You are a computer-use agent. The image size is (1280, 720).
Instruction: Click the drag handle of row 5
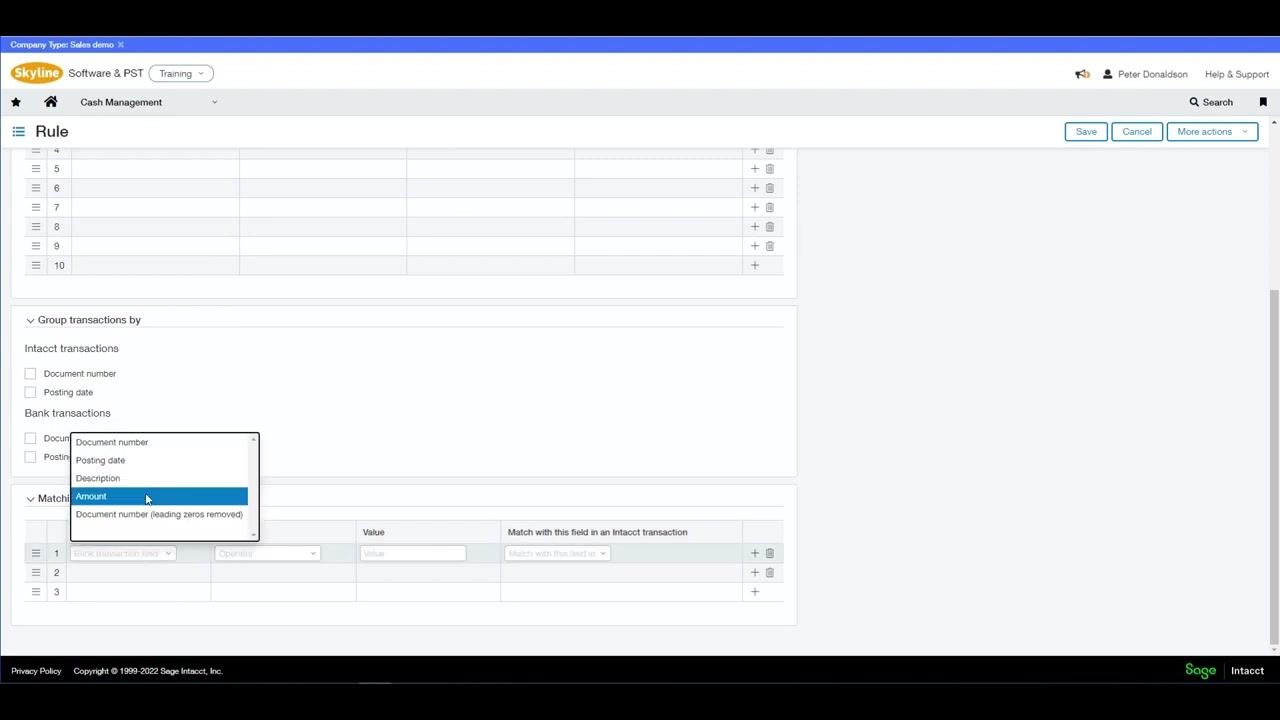point(36,169)
